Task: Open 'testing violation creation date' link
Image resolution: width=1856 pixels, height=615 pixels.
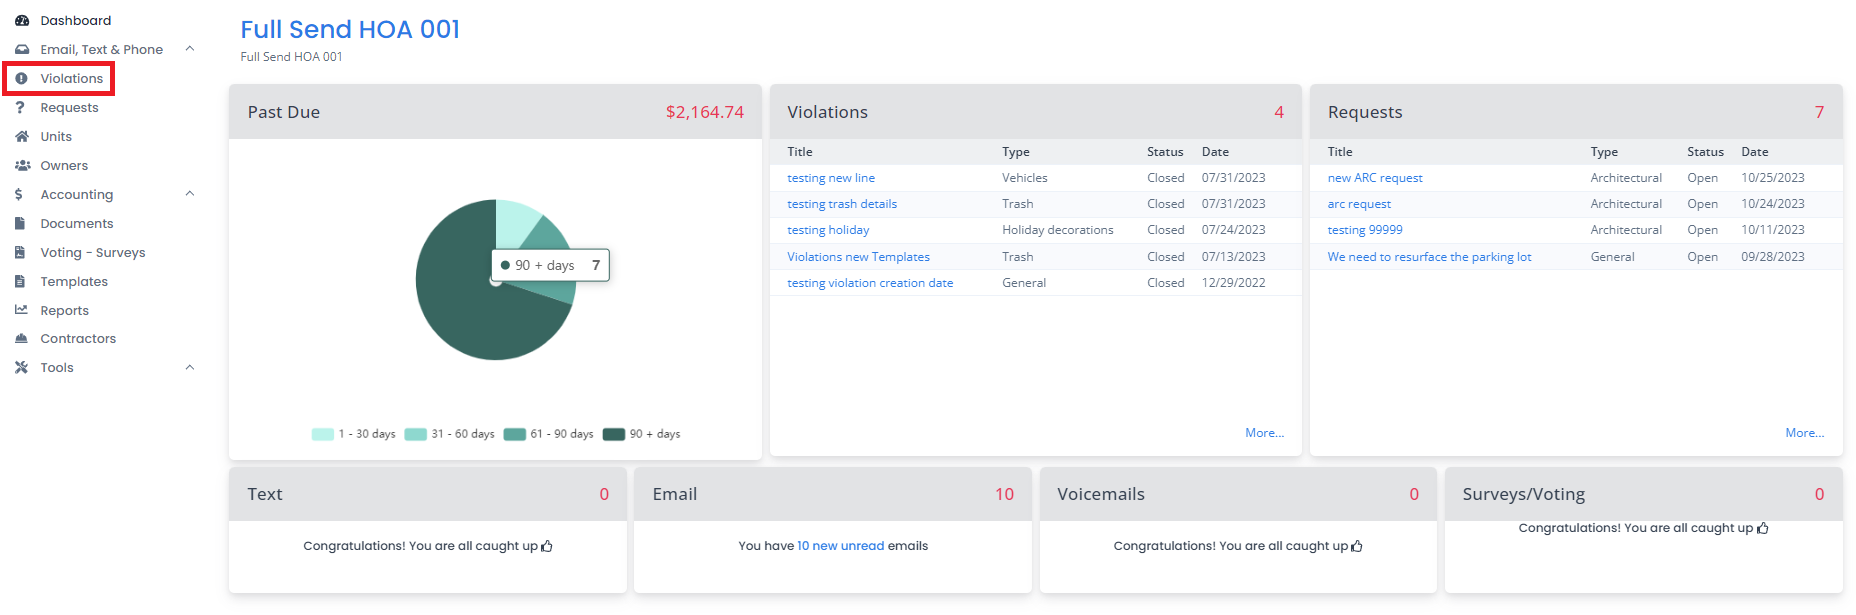Action: click(870, 283)
